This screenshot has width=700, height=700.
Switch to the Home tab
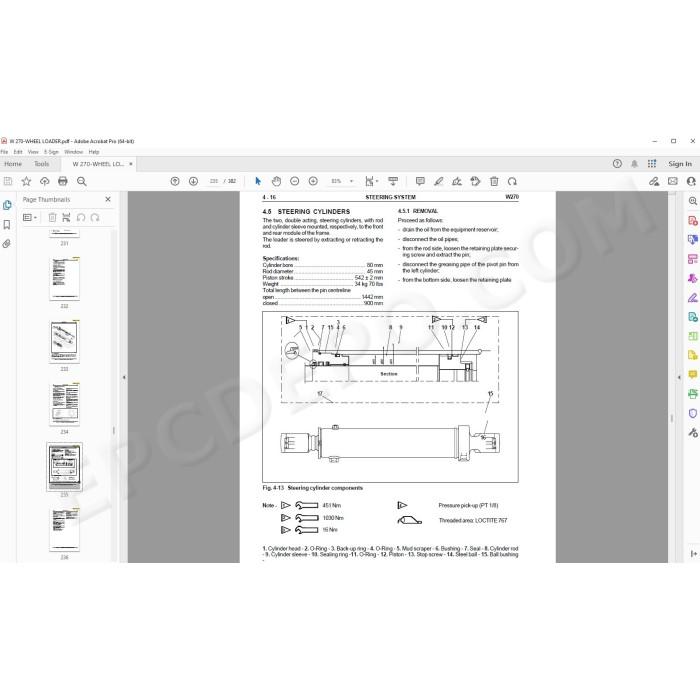(x=13, y=164)
